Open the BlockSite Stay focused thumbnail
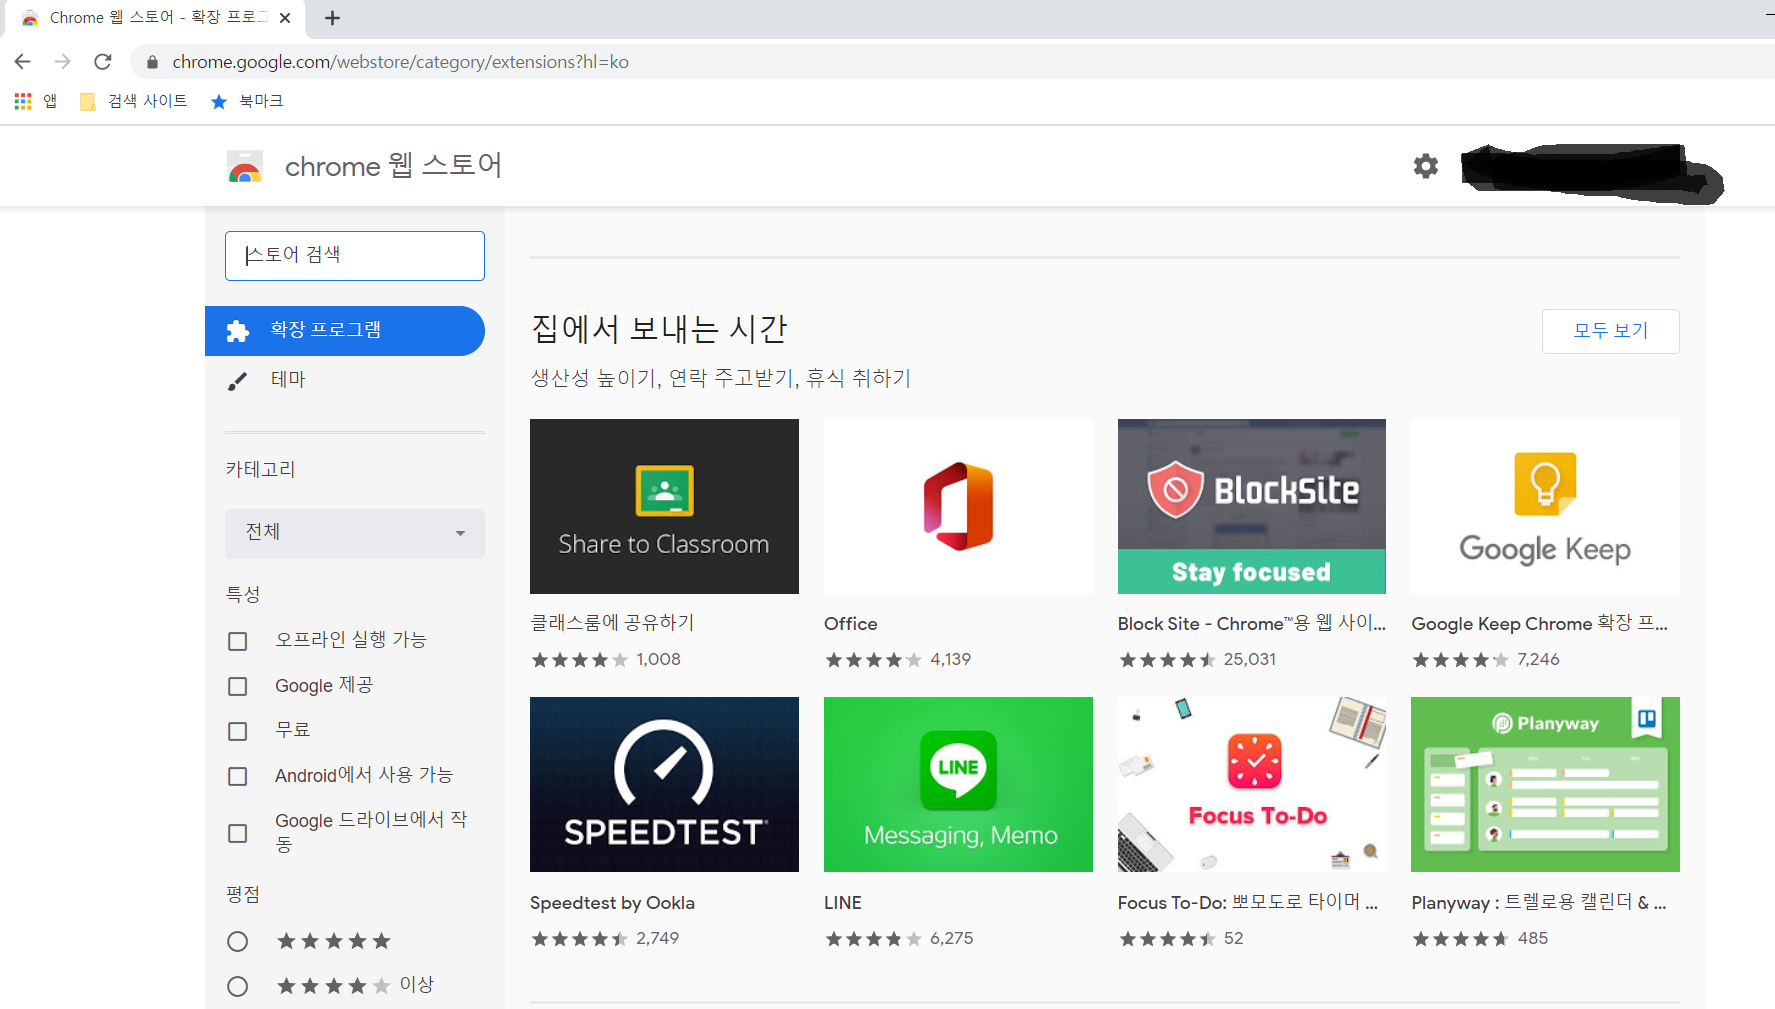 click(x=1252, y=506)
